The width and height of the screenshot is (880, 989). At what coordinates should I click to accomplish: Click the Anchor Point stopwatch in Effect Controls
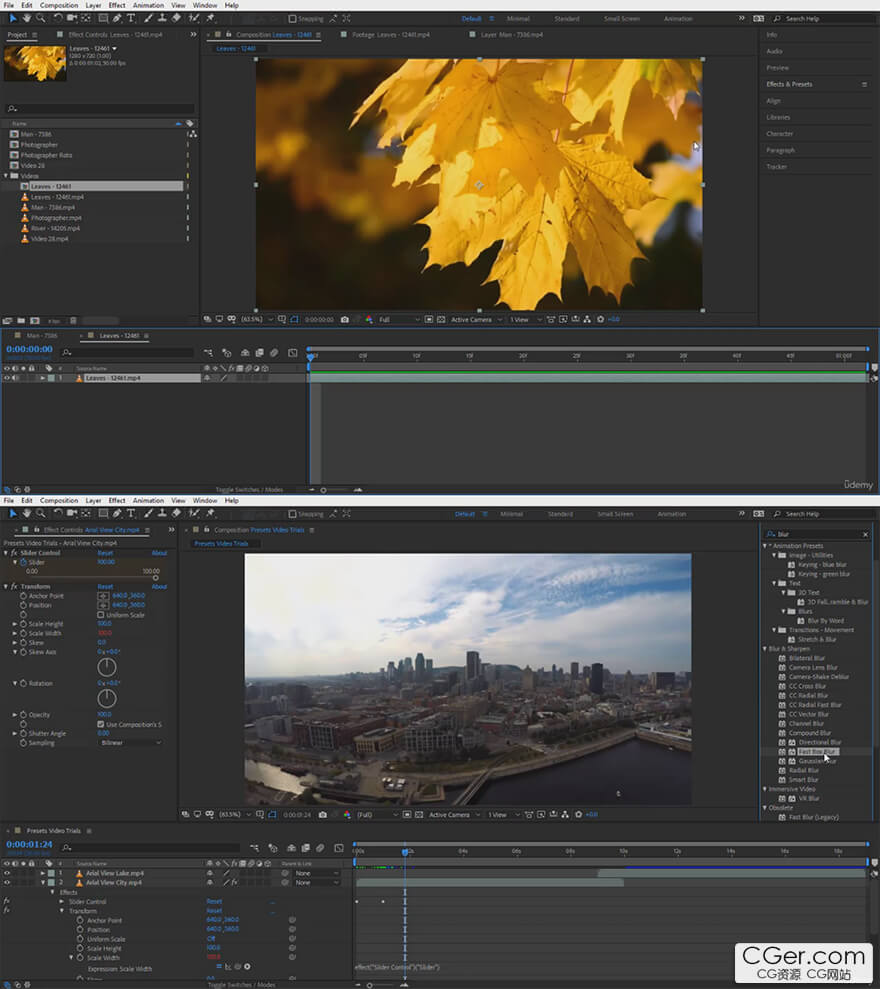[x=23, y=595]
